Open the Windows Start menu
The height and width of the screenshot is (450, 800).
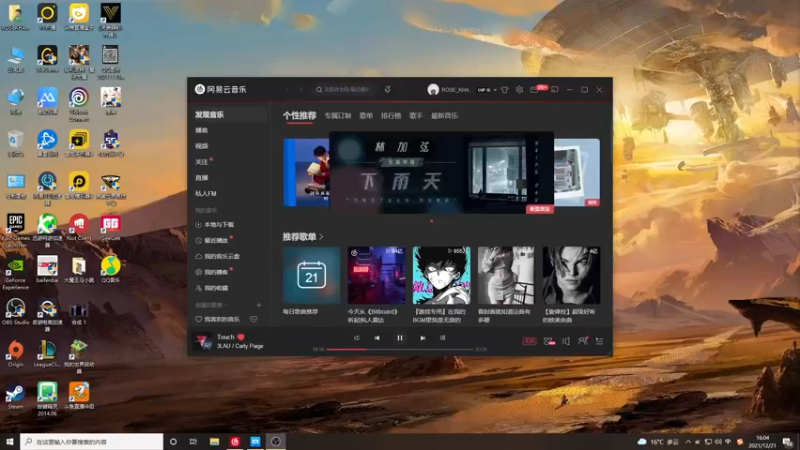click(9, 441)
